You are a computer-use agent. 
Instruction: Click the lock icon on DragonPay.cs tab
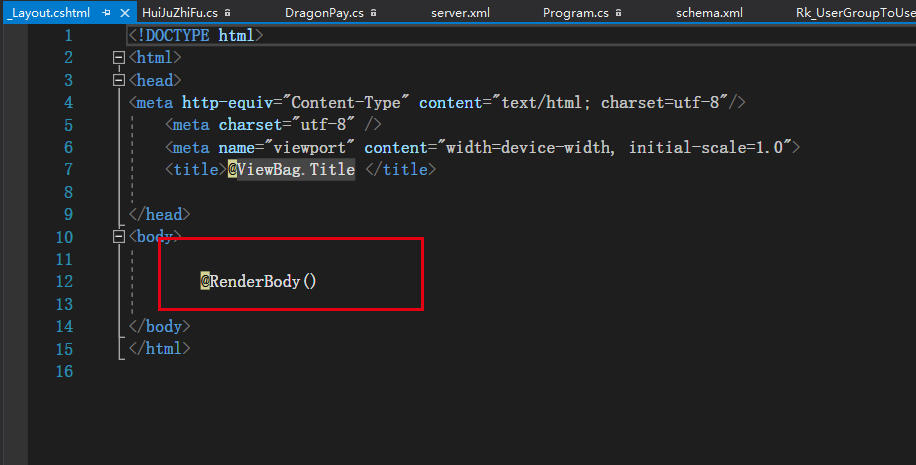tap(372, 13)
